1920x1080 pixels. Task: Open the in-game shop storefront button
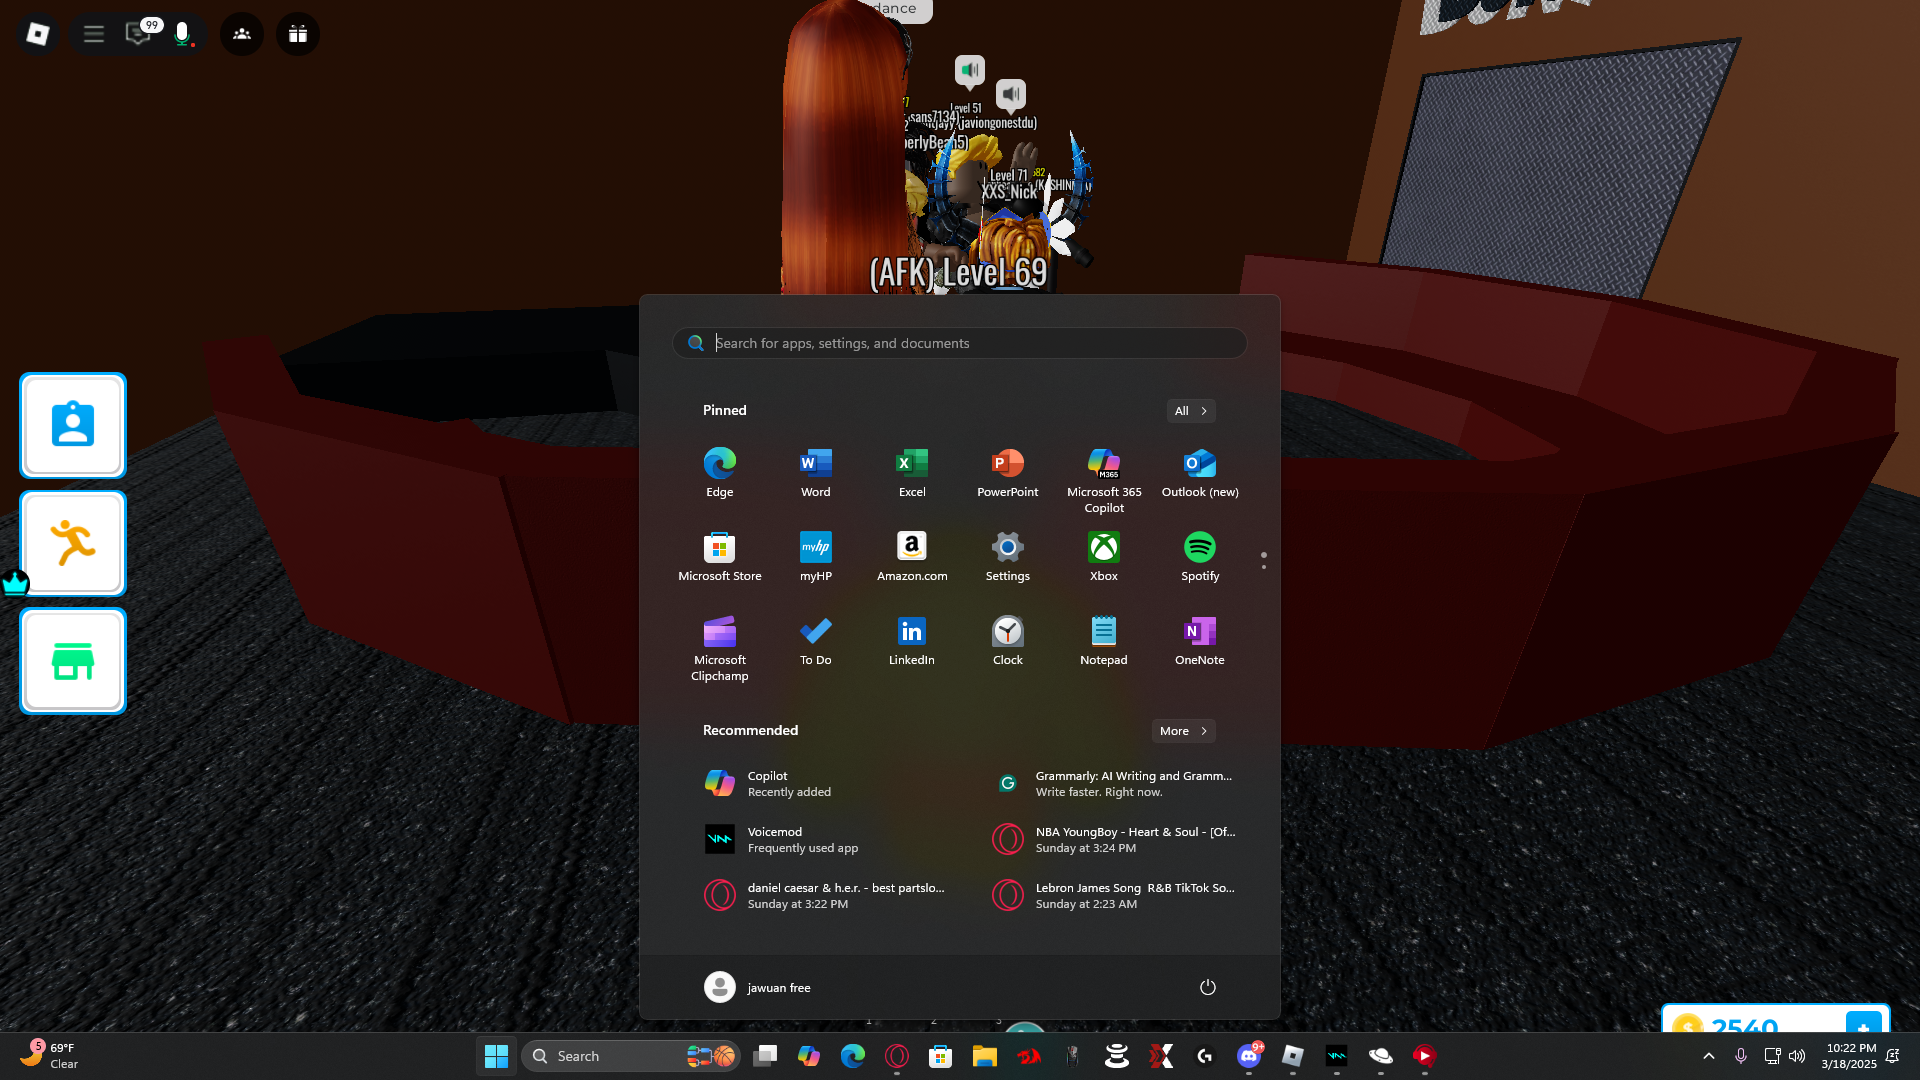point(73,661)
